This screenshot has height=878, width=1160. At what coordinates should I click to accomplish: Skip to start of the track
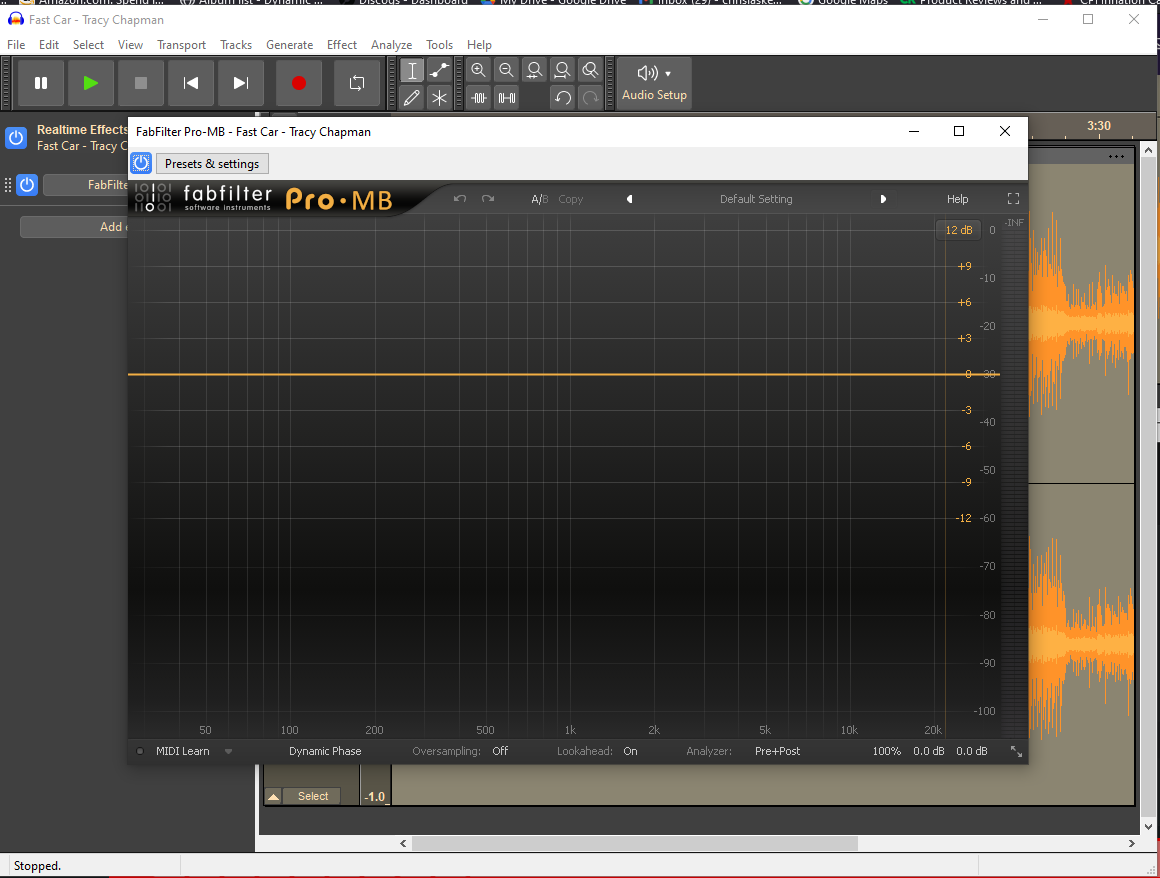pos(191,83)
